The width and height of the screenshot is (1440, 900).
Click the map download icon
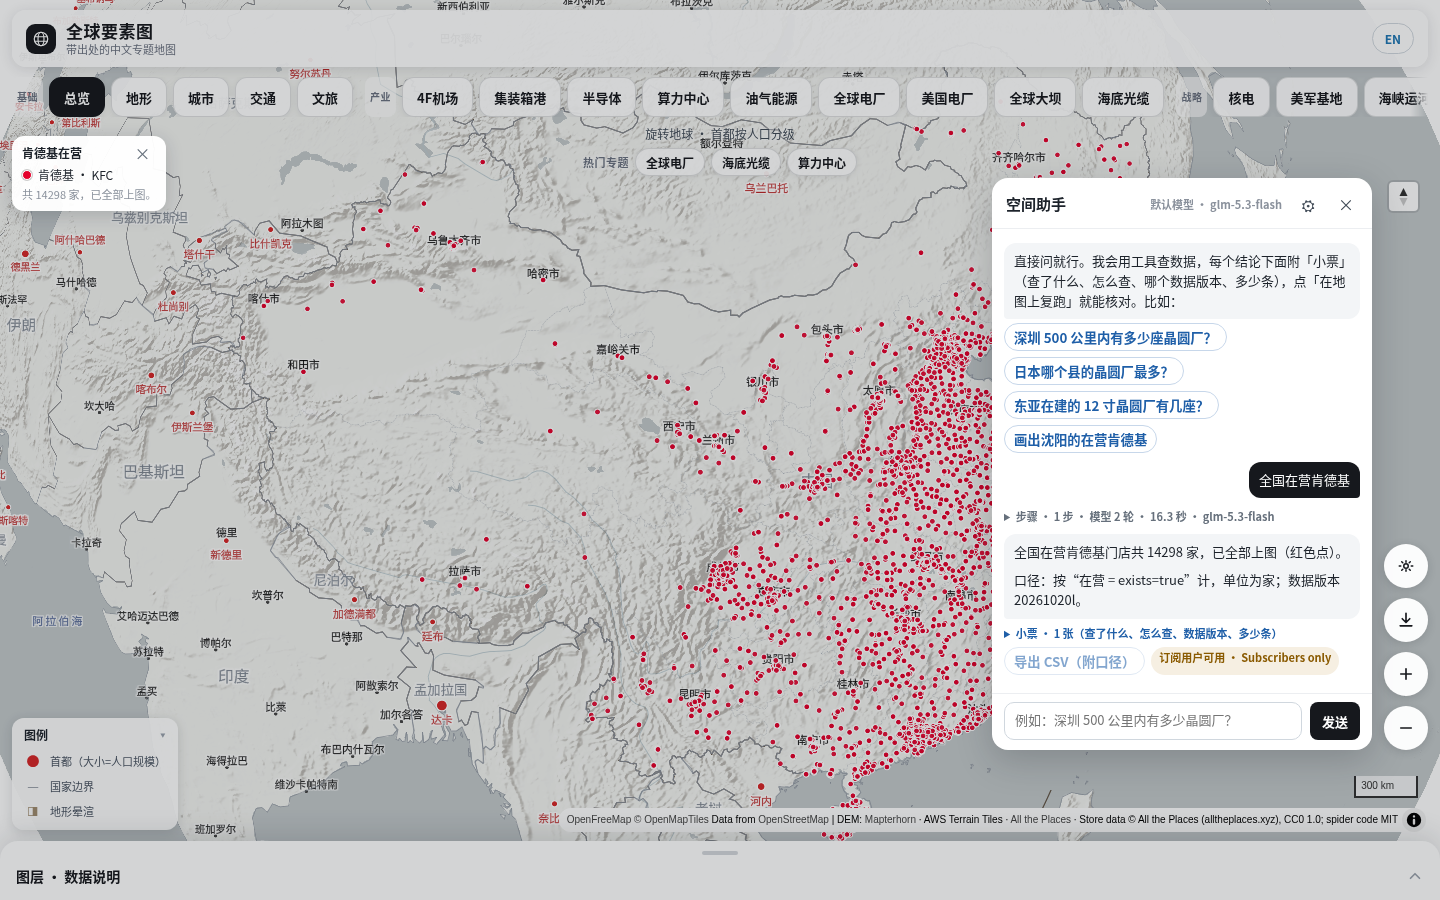click(x=1405, y=620)
